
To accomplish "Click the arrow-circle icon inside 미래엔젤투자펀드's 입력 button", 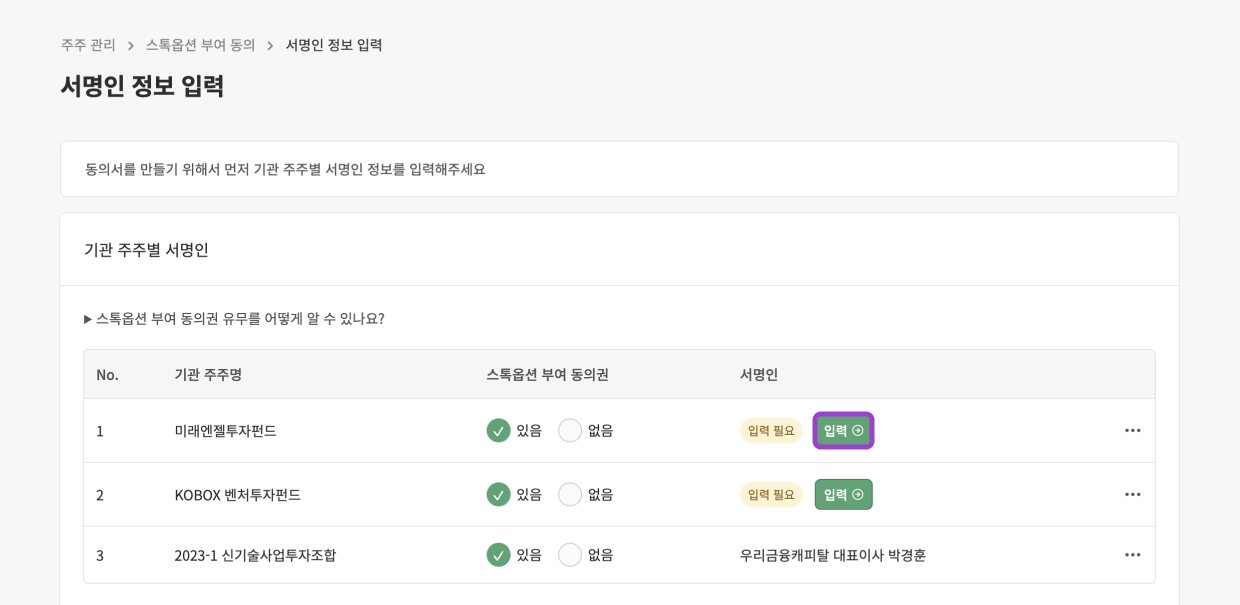I will [x=856, y=430].
